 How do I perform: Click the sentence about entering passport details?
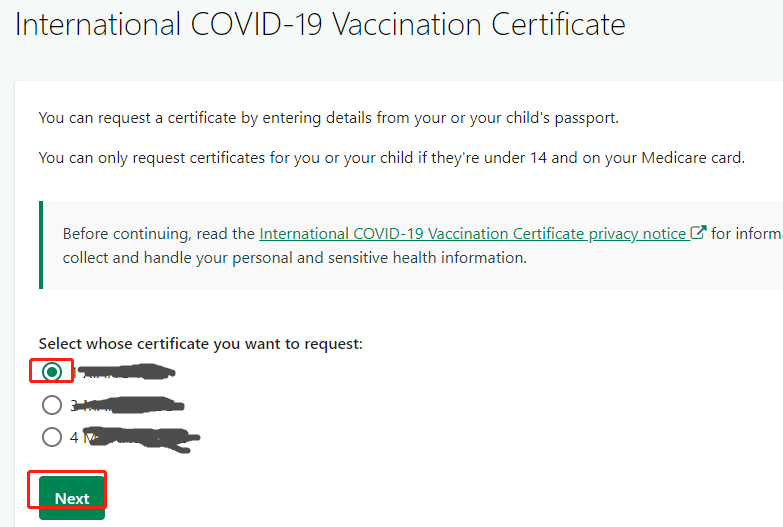[x=329, y=118]
